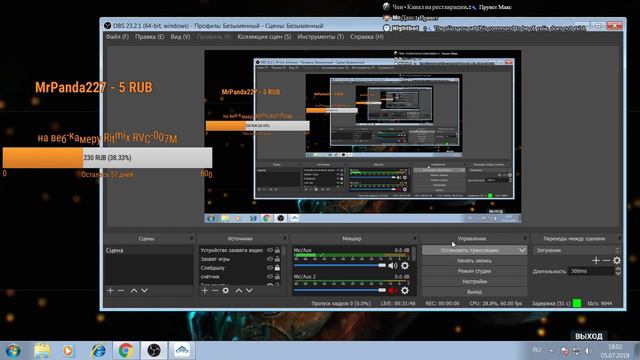Image resolution: width=640 pixels, height=360 pixels.
Task: Expand the dropdown arrow on stop streaming button
Action: click(522, 250)
